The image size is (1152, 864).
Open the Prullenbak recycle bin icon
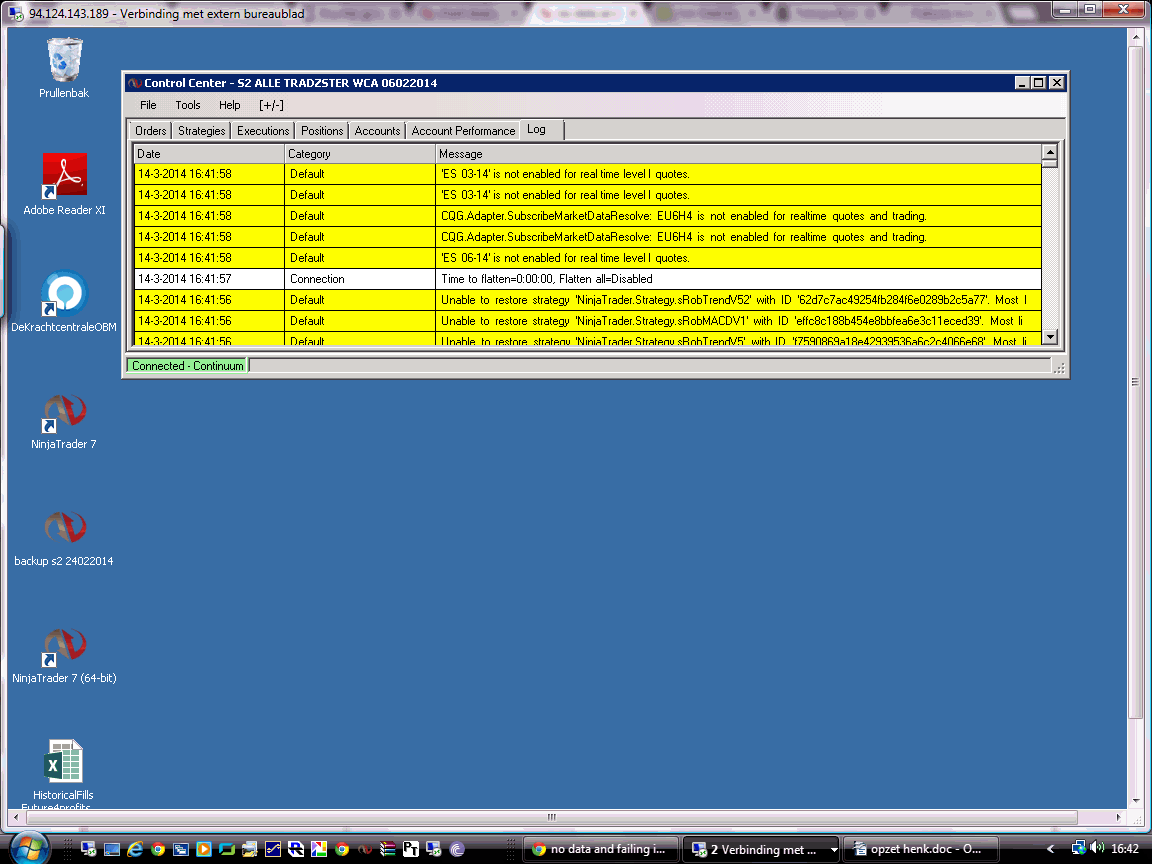pos(64,68)
